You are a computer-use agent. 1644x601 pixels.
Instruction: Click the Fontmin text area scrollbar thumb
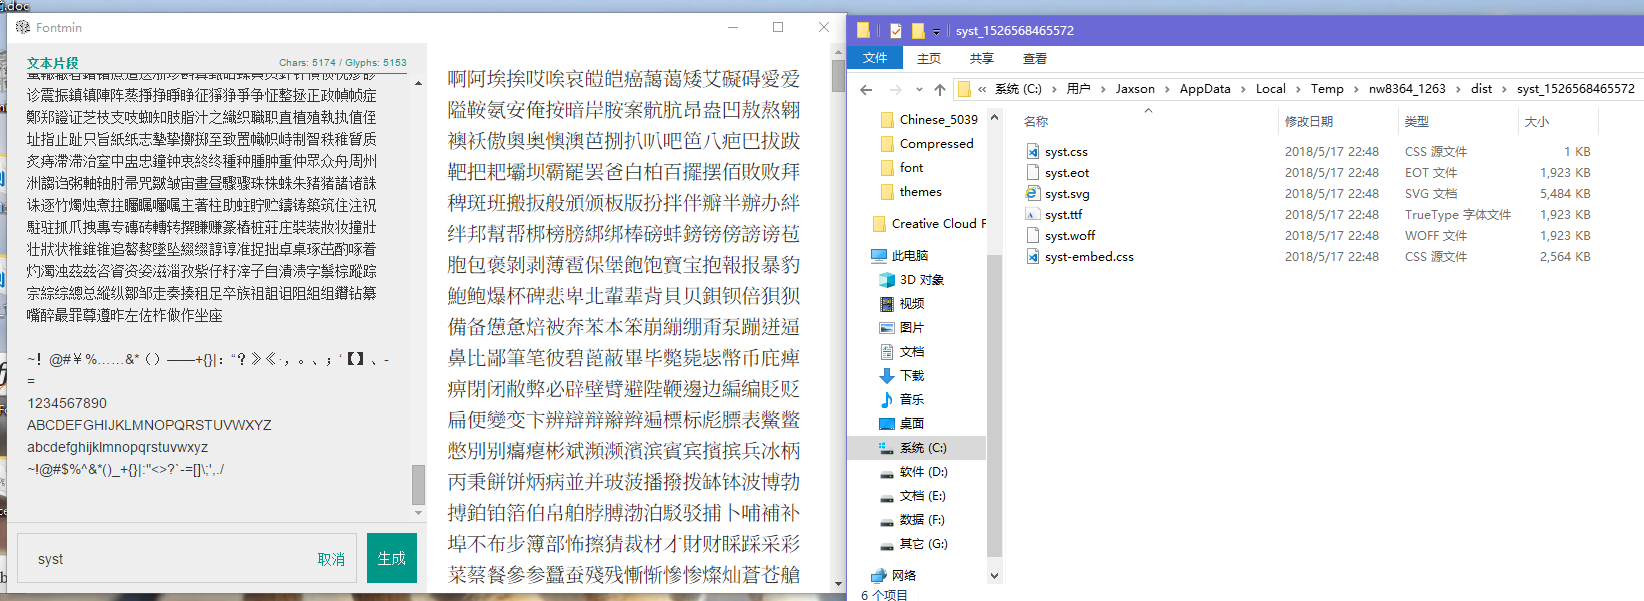click(419, 484)
